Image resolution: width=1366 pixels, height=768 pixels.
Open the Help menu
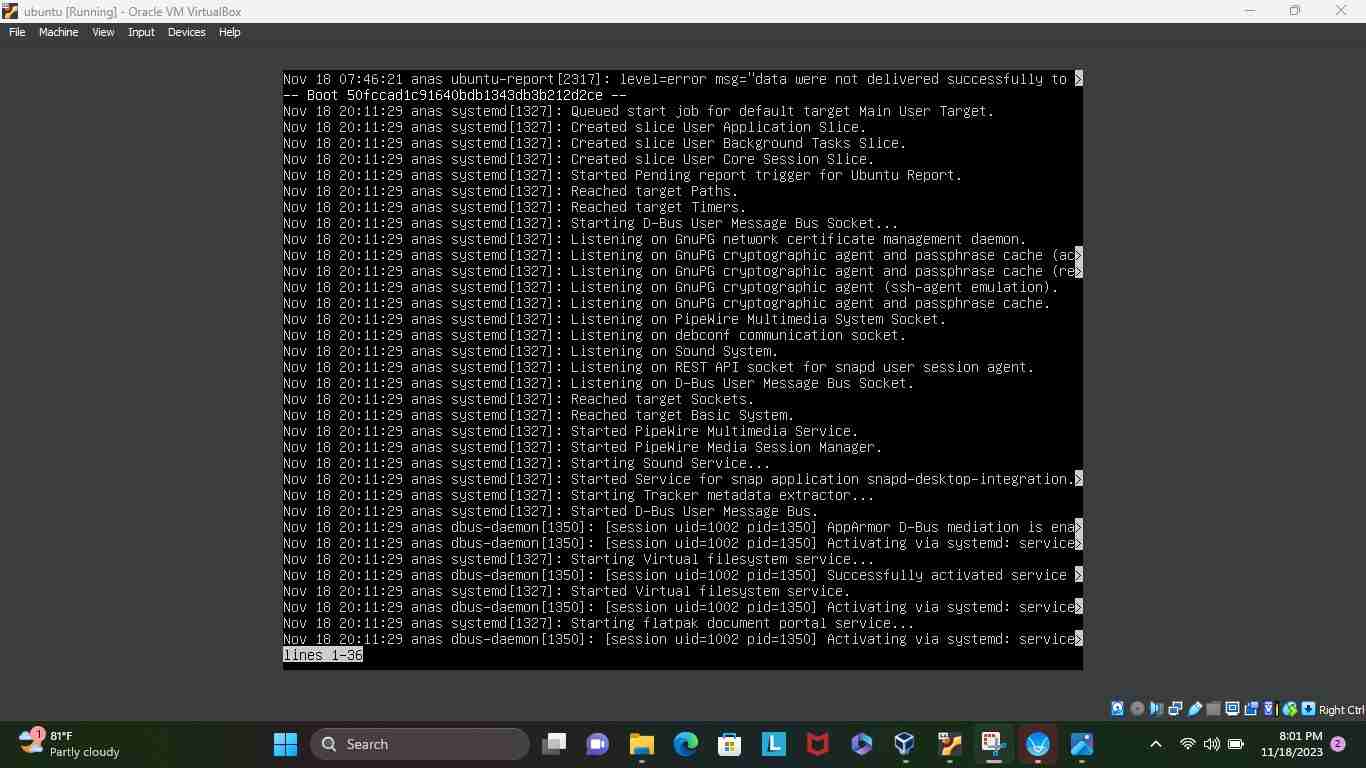(229, 32)
